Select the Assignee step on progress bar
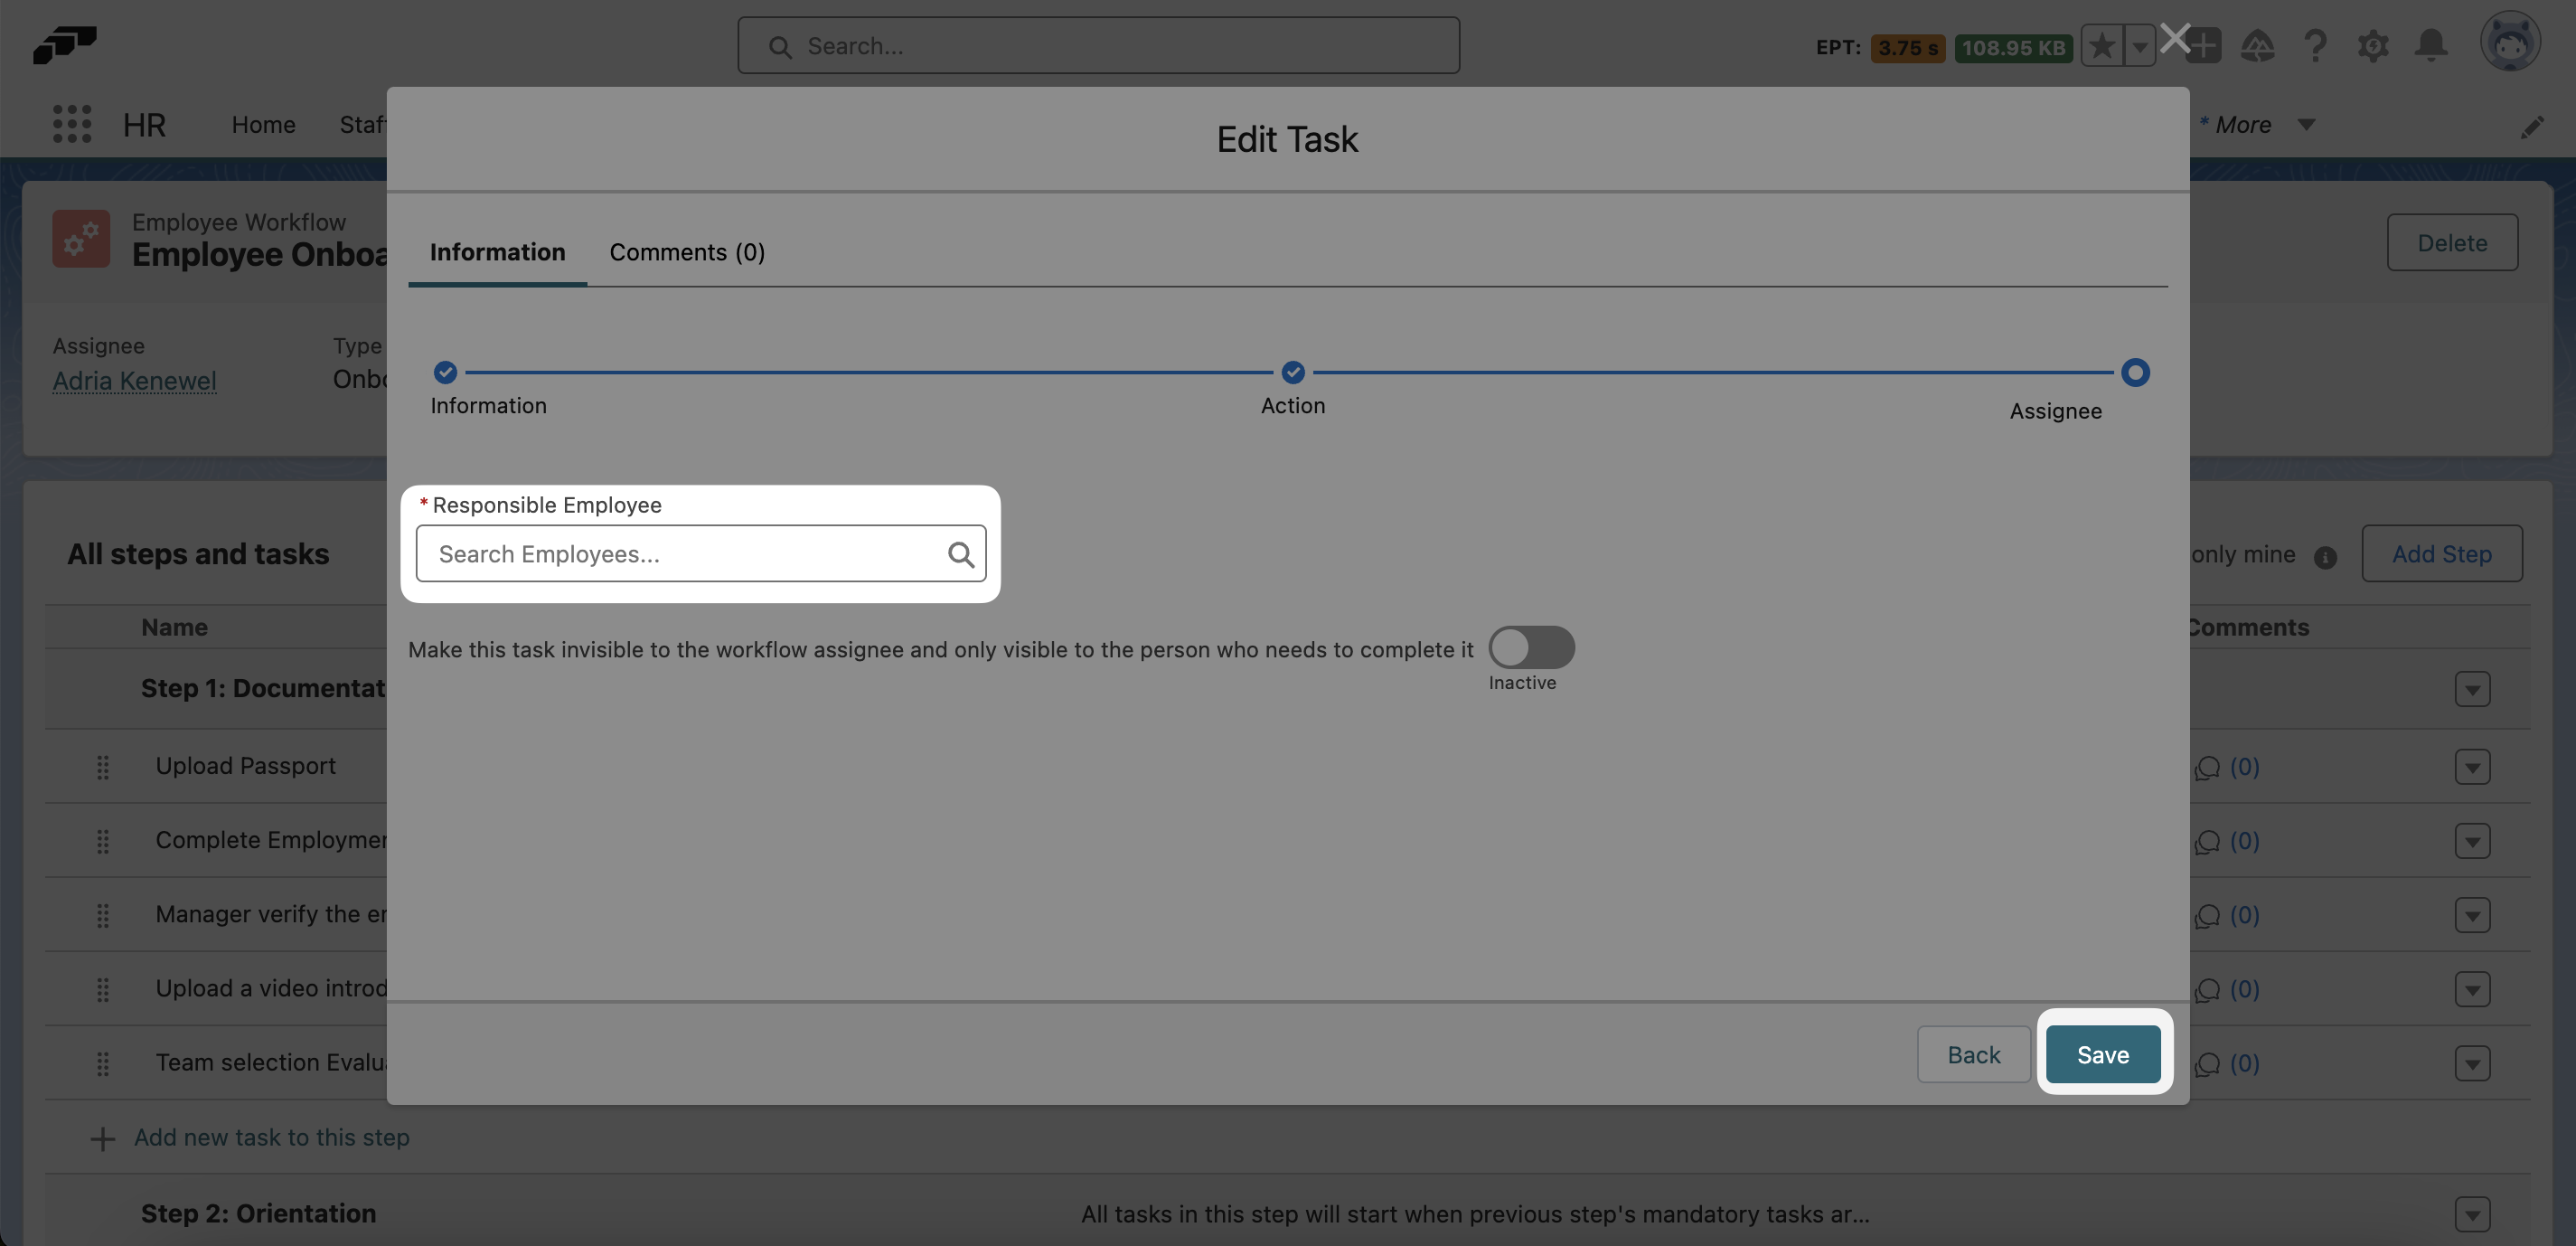2576x1246 pixels. click(2135, 372)
